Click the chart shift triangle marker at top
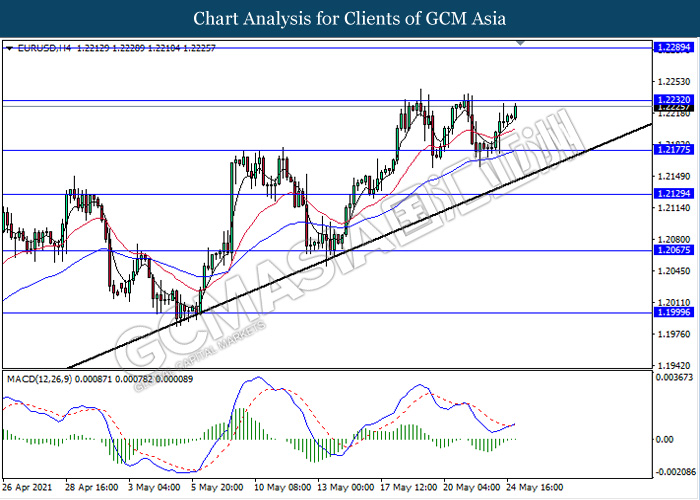 click(521, 43)
